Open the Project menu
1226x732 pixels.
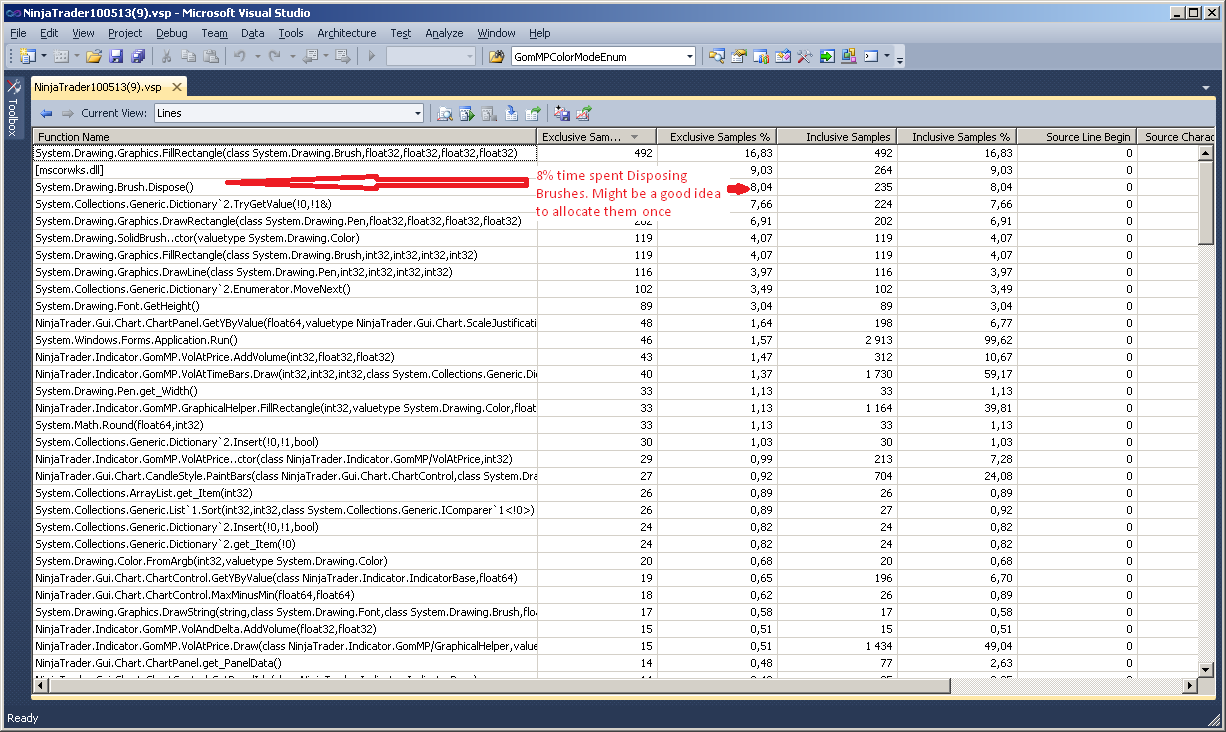click(x=125, y=33)
